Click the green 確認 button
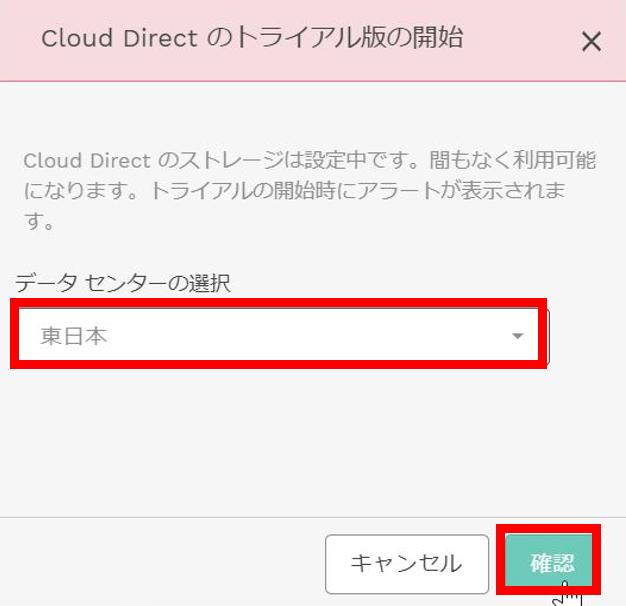Image resolution: width=626 pixels, height=606 pixels. coord(551,563)
